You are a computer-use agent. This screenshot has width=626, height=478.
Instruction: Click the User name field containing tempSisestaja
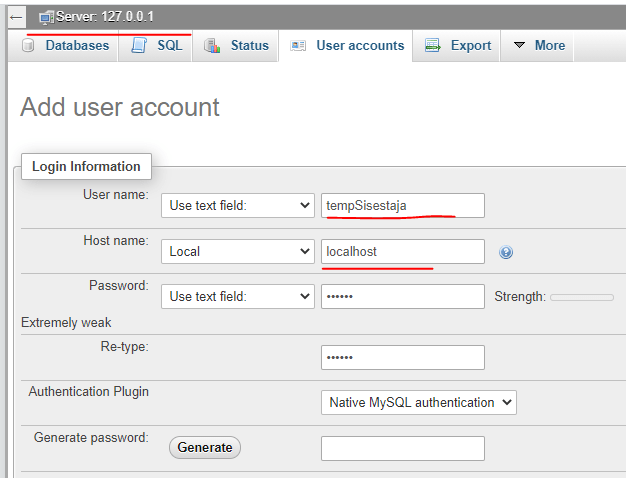pos(402,205)
